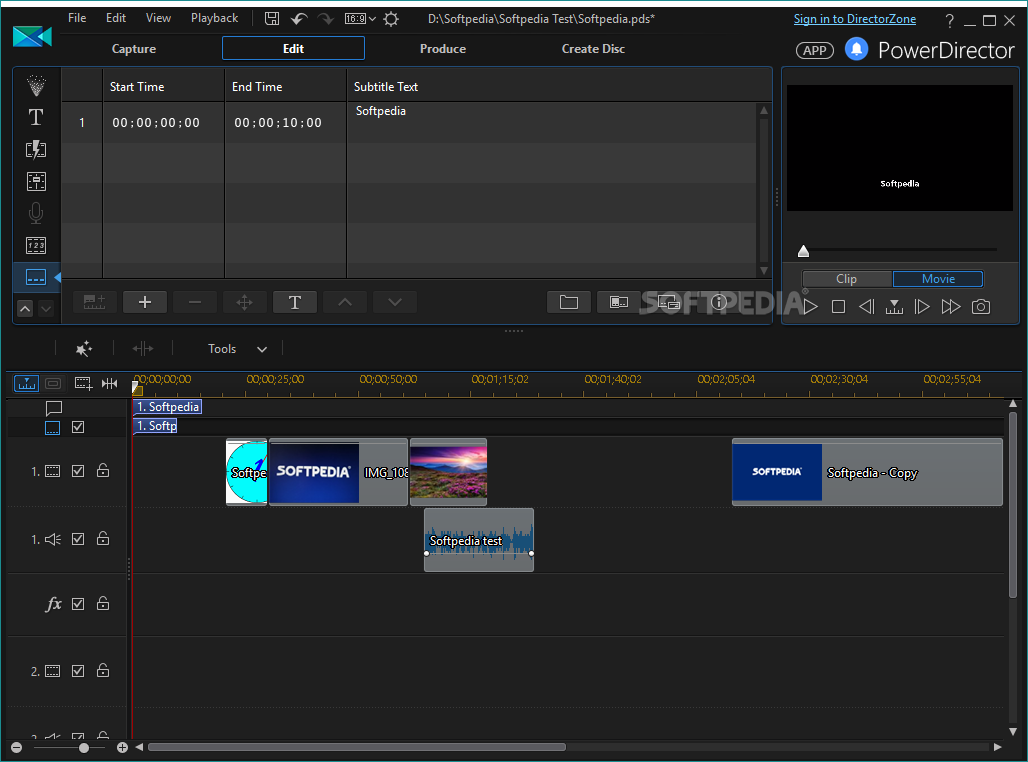Play the movie preview
The height and width of the screenshot is (762, 1028).
click(x=810, y=306)
